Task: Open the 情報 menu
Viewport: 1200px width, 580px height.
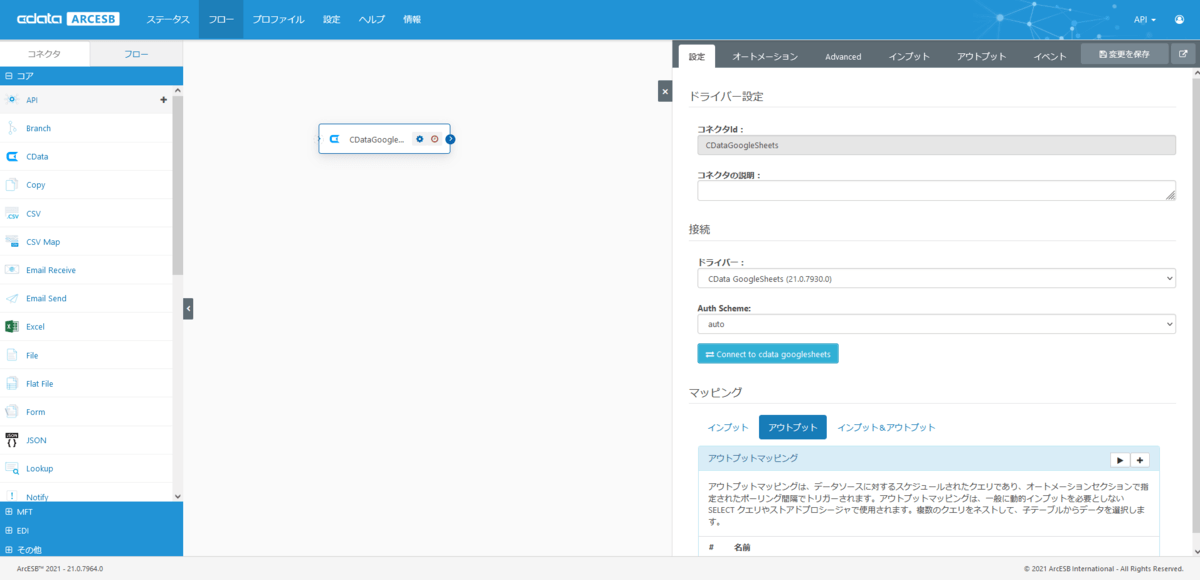Action: 412,19
